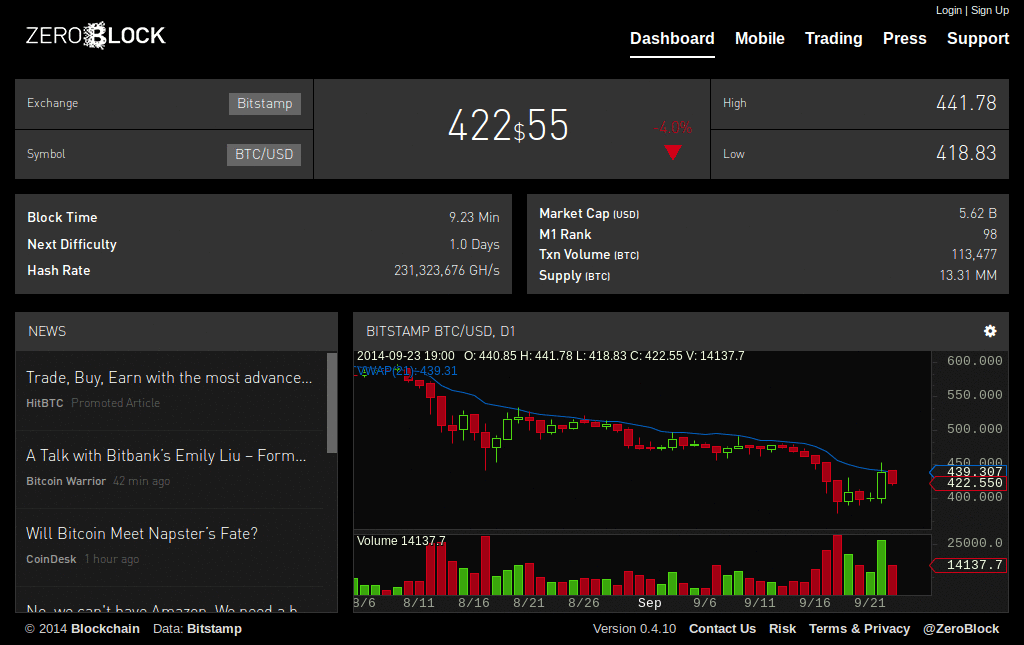Click the 9/21 date label on chart axis

870,603
